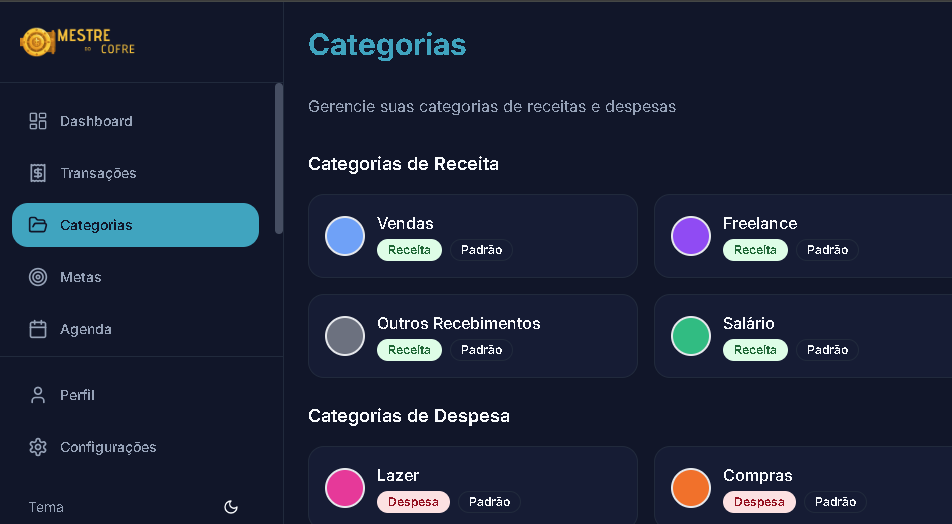
Task: Click the pink Lazer color circle
Action: 345,488
